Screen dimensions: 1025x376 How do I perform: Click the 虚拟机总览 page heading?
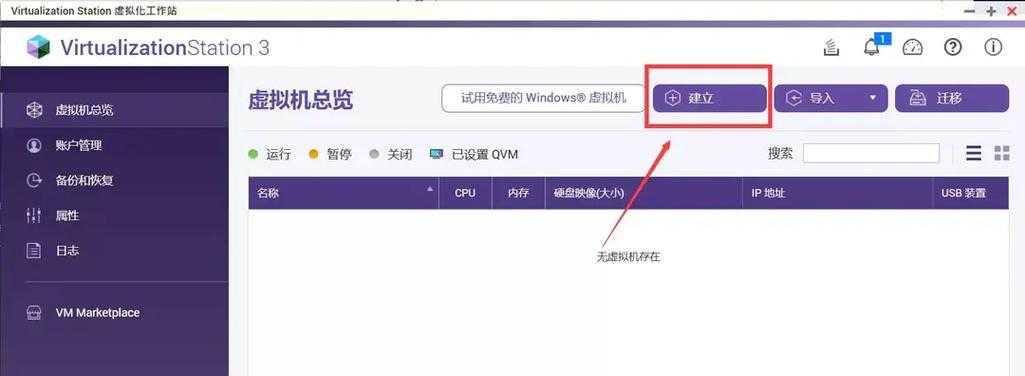pos(301,99)
